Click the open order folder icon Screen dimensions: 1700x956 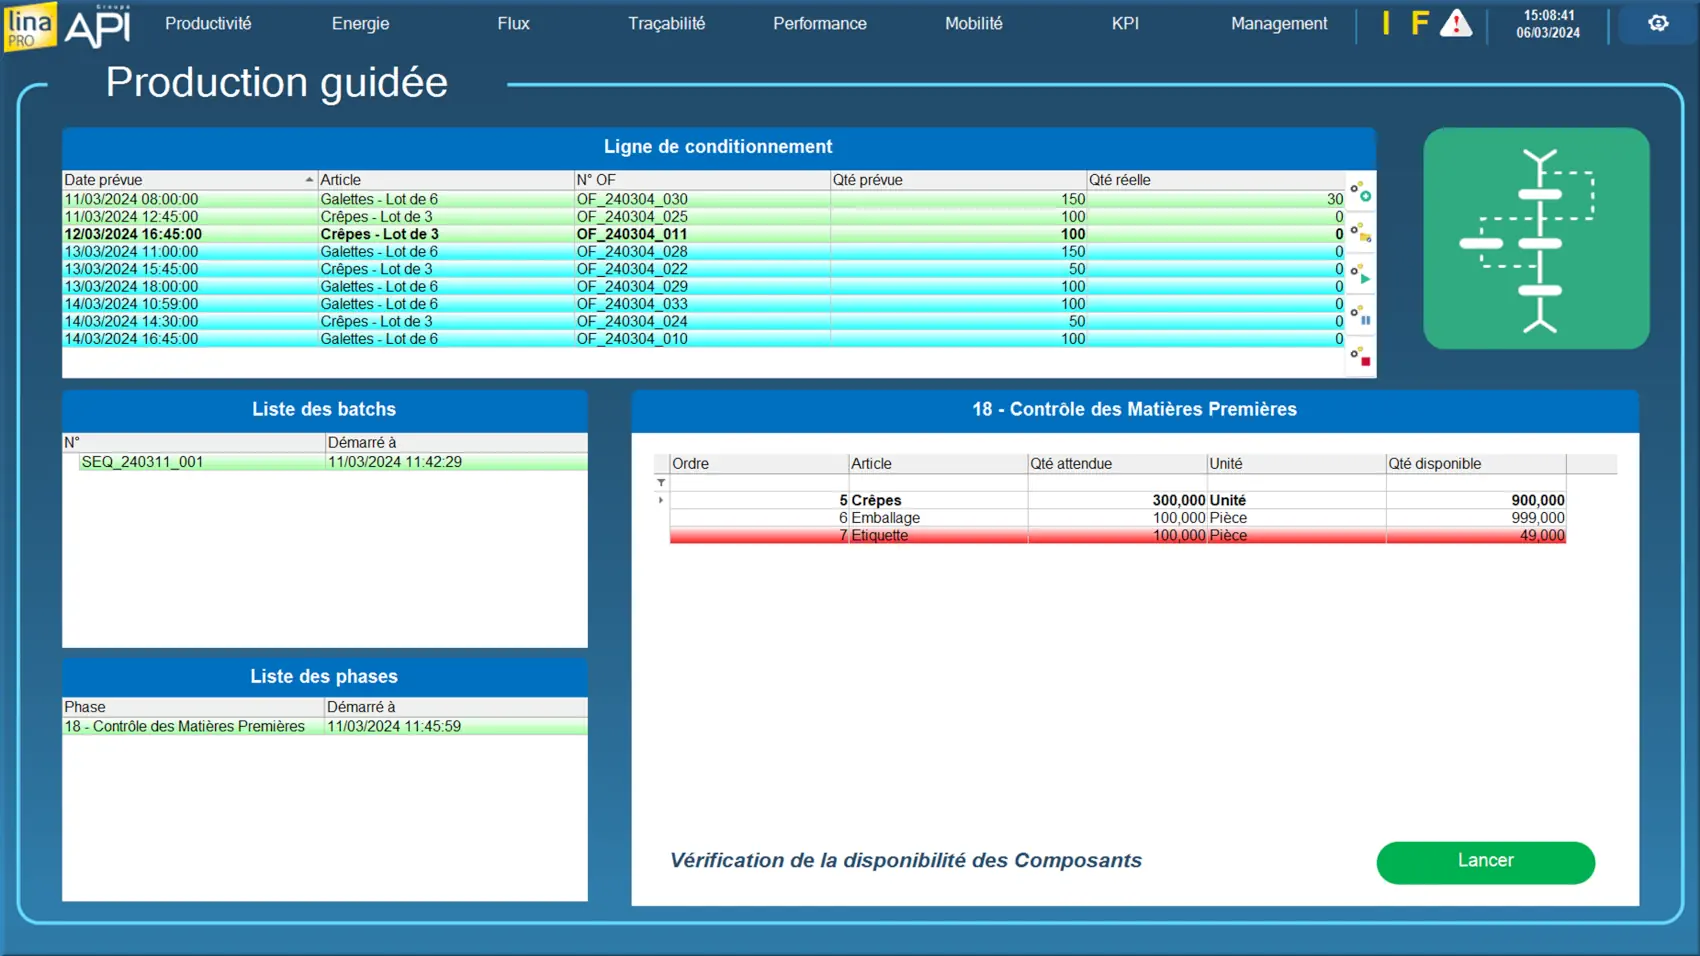coord(1361,234)
